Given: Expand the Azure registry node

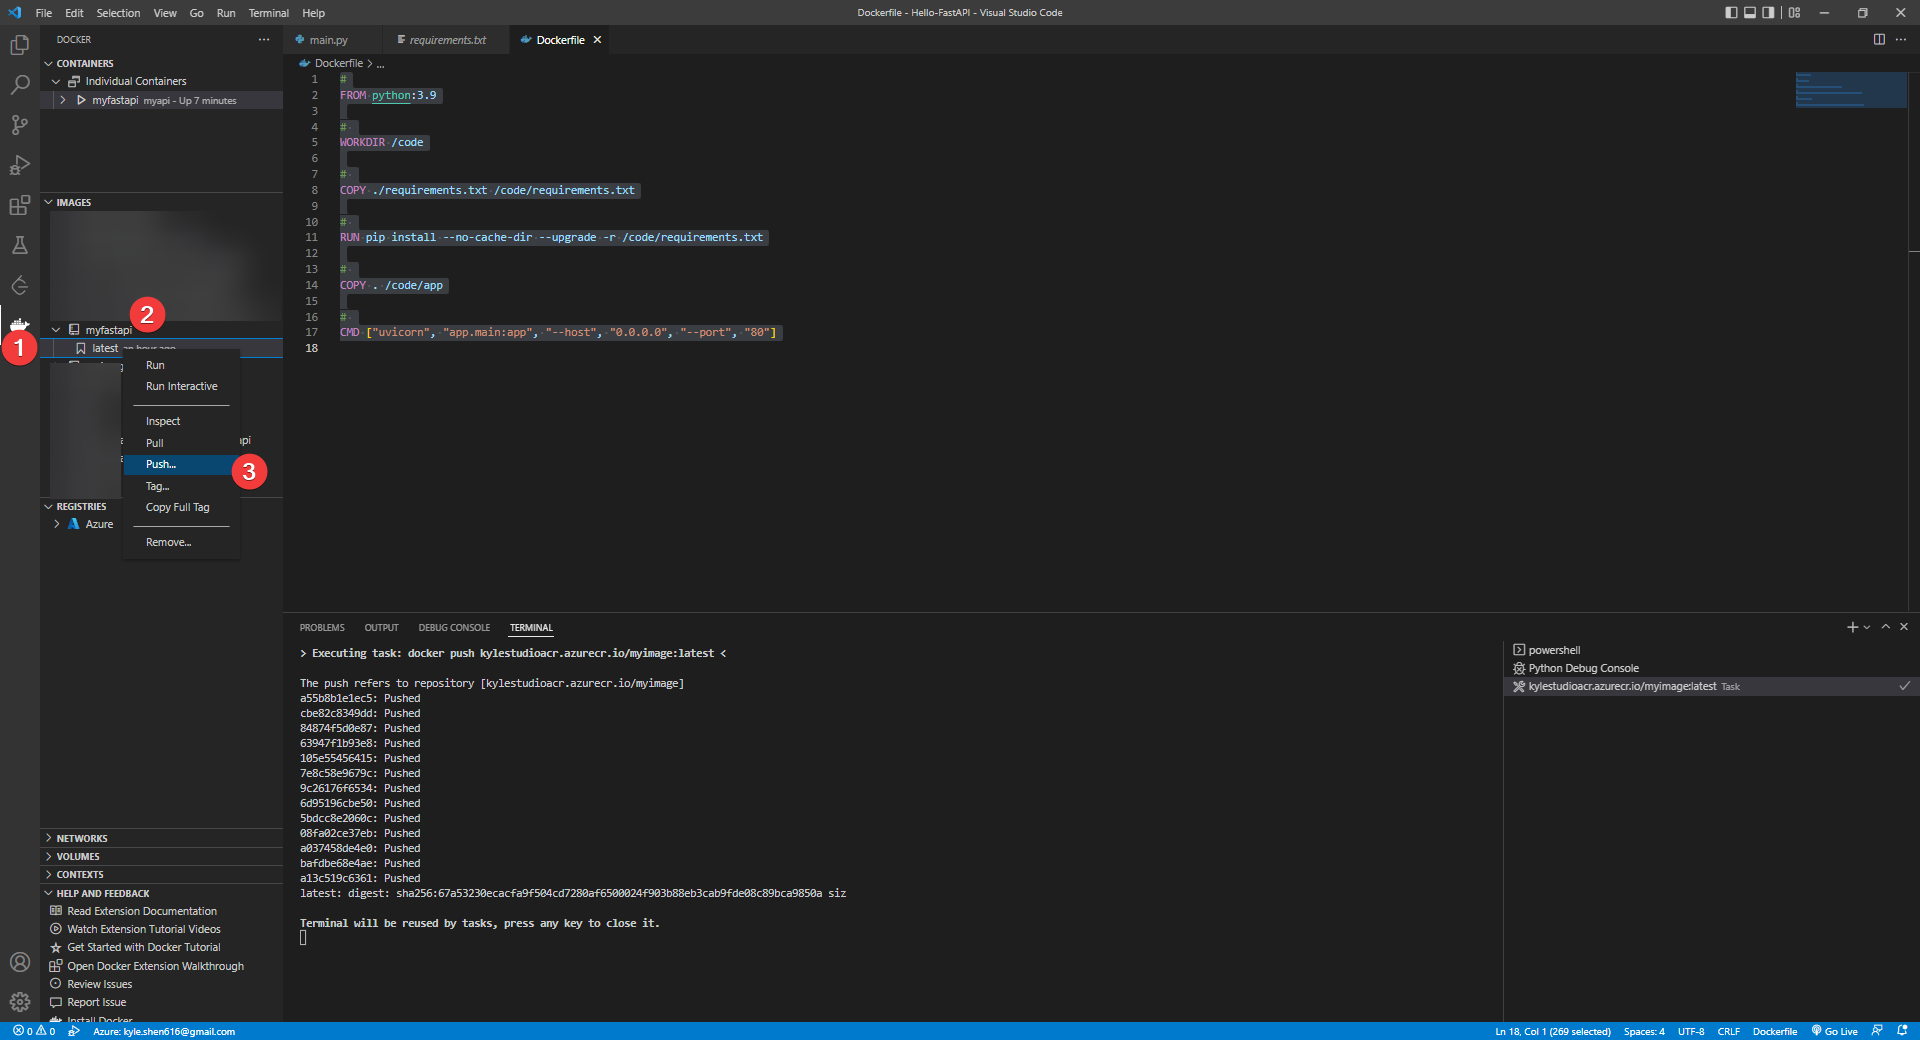Looking at the screenshot, I should 56,524.
